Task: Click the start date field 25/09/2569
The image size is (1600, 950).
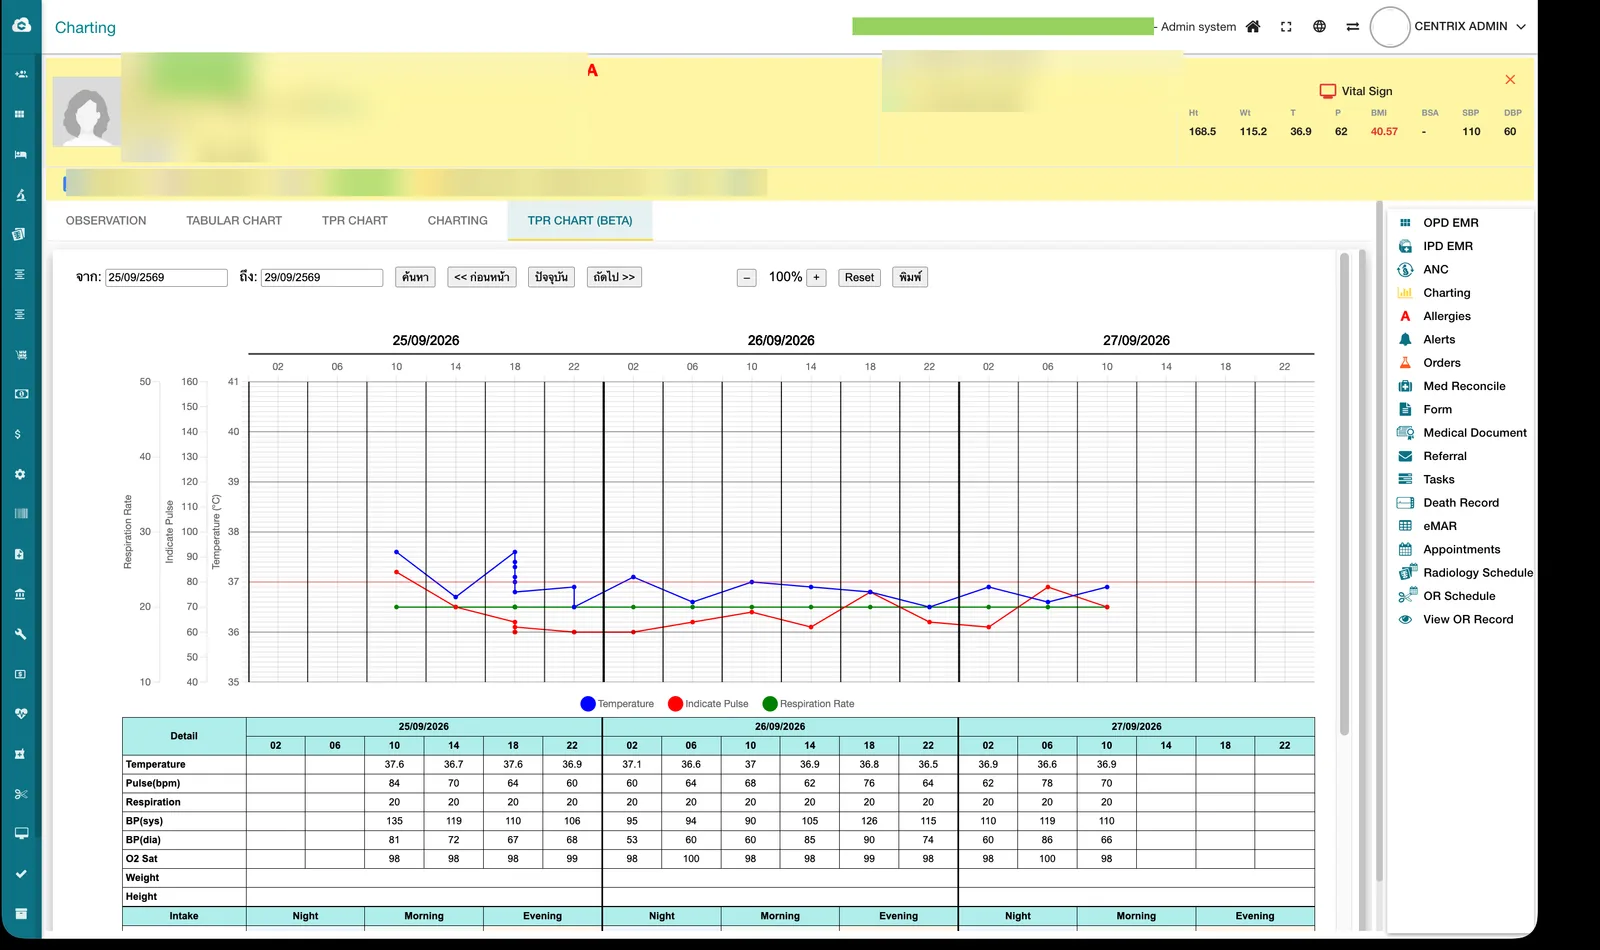Action: pos(166,278)
